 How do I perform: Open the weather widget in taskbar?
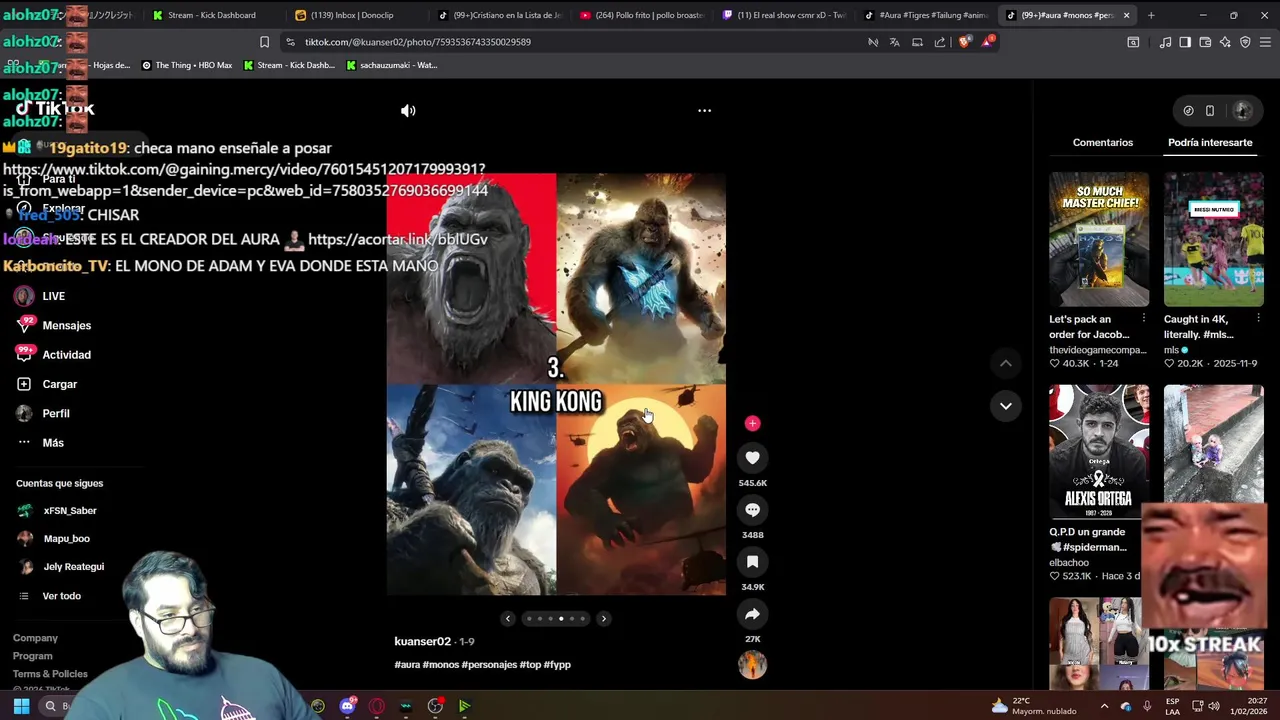point(1034,706)
